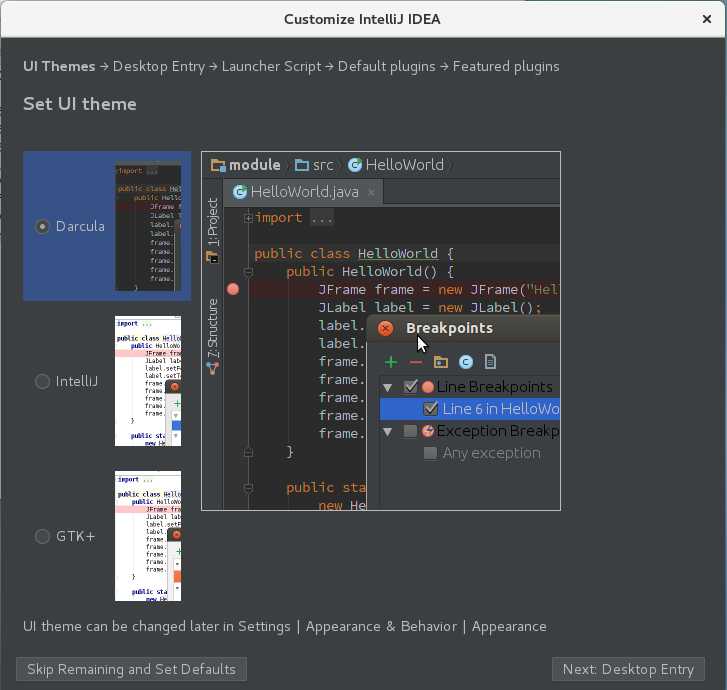Click the closing brace fold marker
727x690 pixels.
click(248, 452)
